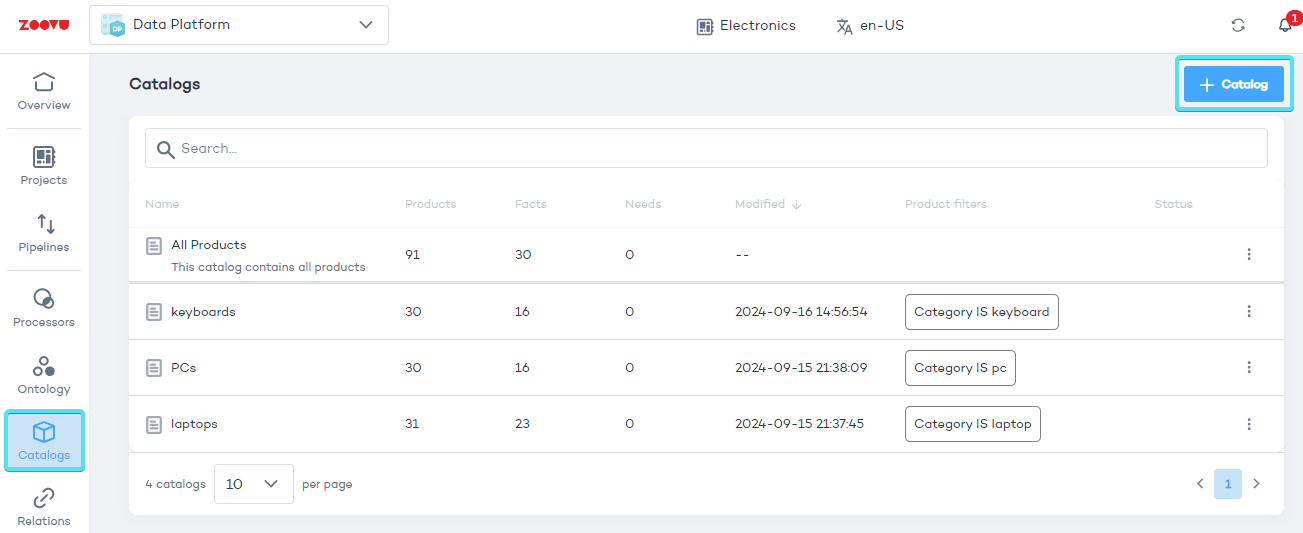The height and width of the screenshot is (533, 1303).
Task: Go to next page arrow
Action: click(x=1257, y=484)
